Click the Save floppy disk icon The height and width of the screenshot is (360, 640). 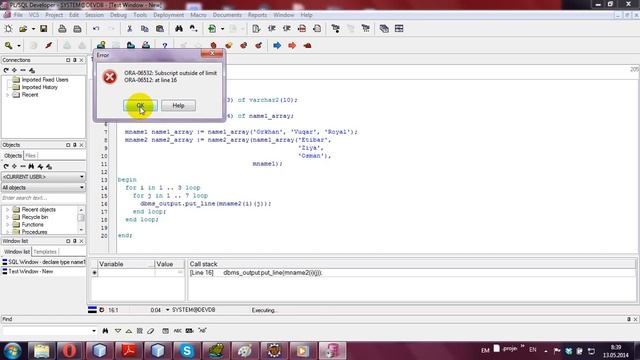[x=43, y=29]
